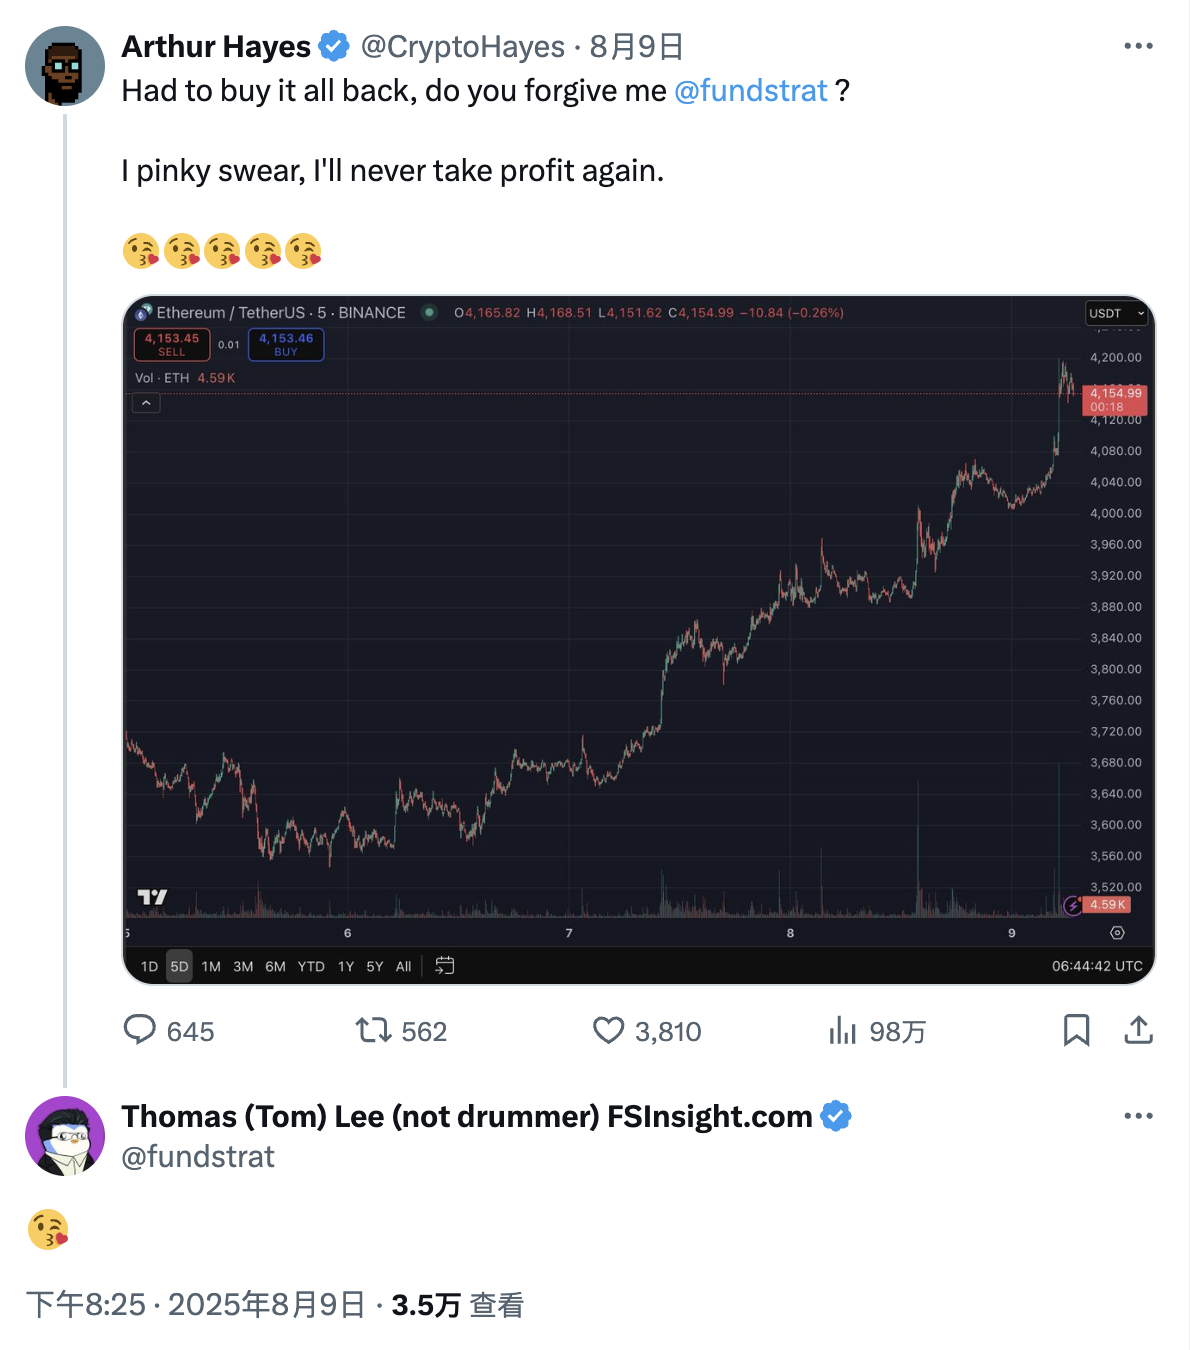Click the @fundstrat handle under Tom Lee
1190x1350 pixels.
(198, 1157)
